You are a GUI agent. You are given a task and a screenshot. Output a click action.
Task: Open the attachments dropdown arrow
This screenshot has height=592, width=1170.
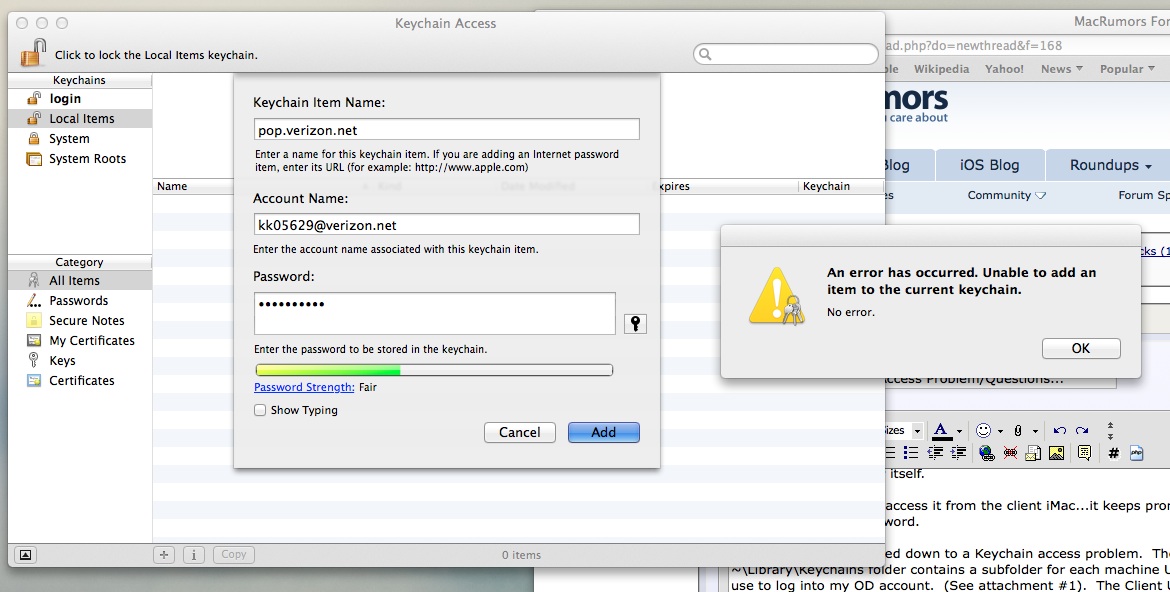pyautogui.click(x=1036, y=431)
